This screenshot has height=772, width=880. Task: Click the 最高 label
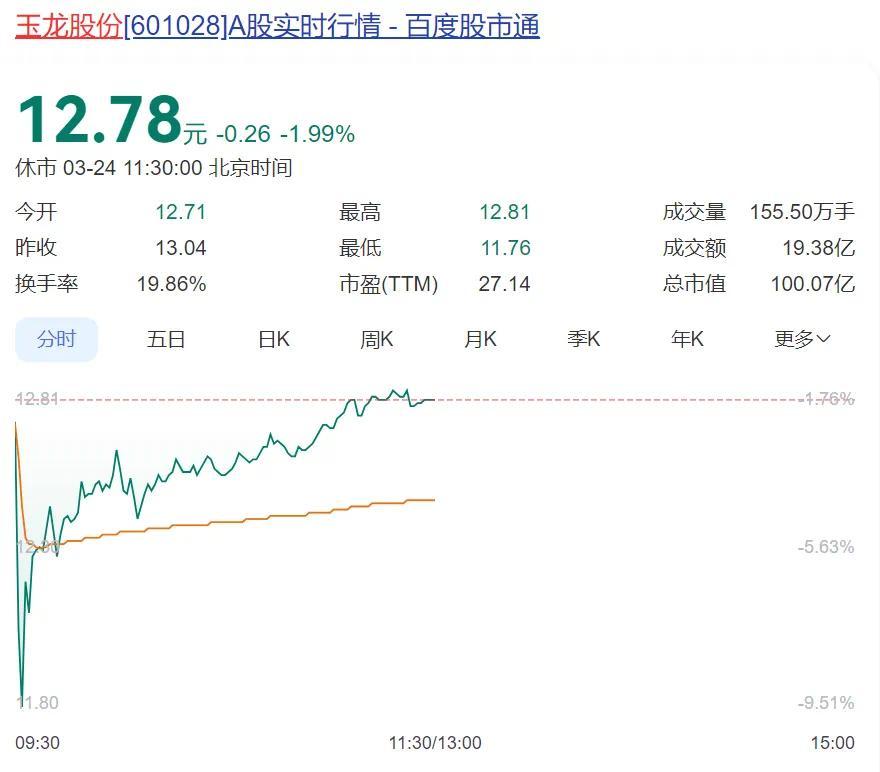click(360, 212)
